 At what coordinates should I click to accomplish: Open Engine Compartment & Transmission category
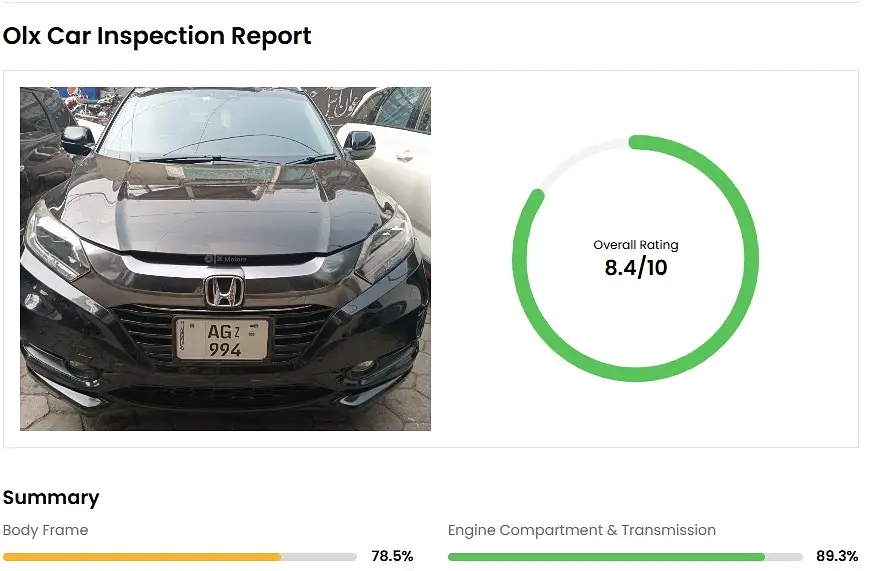[581, 530]
